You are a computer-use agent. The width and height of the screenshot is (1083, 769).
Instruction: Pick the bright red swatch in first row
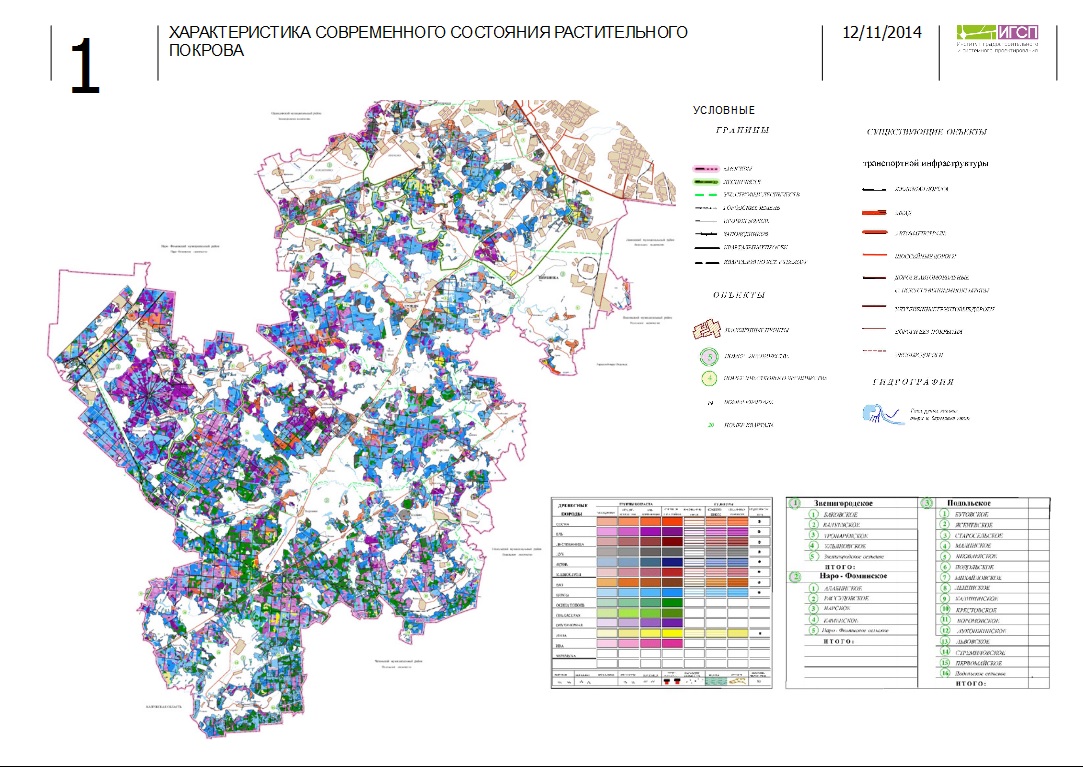pos(672,522)
